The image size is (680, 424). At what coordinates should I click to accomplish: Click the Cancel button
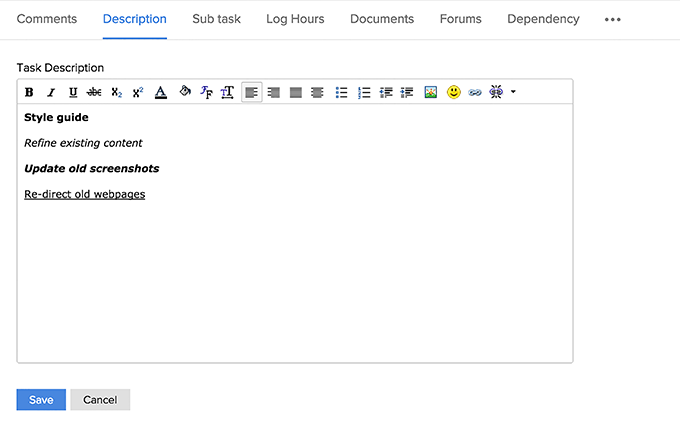pos(100,400)
